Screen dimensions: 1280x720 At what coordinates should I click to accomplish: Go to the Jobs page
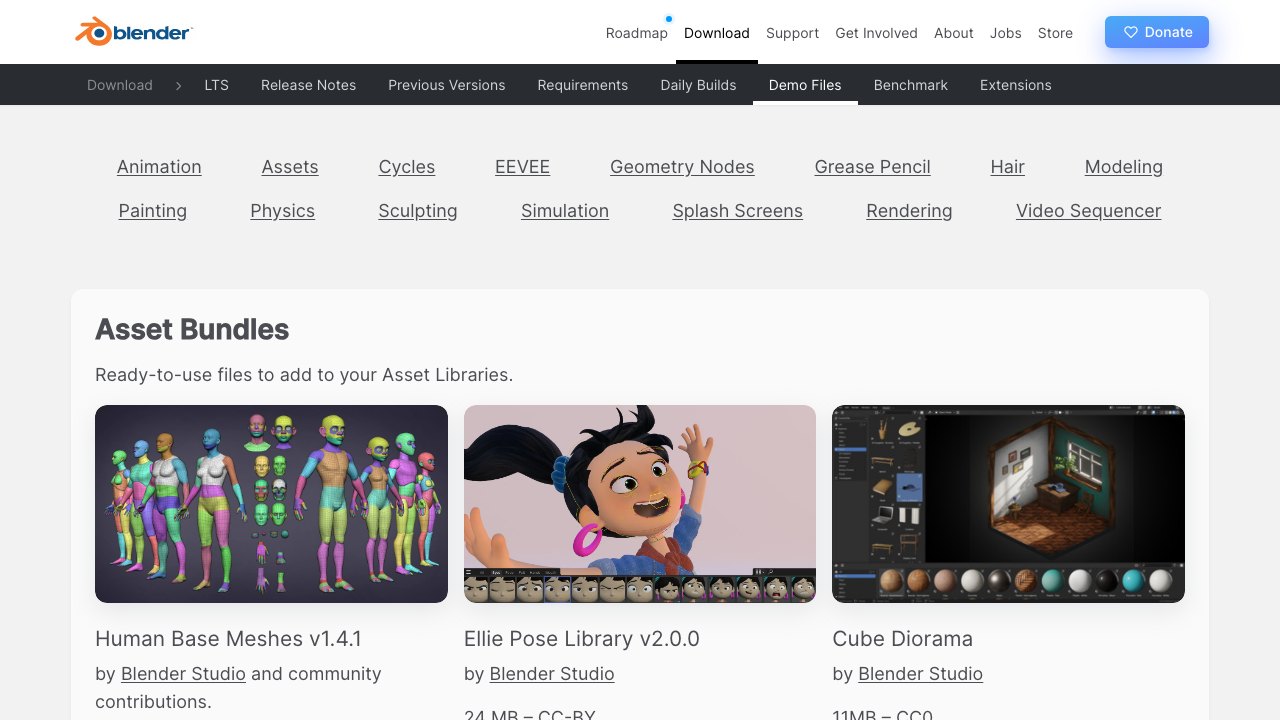tap(1005, 33)
